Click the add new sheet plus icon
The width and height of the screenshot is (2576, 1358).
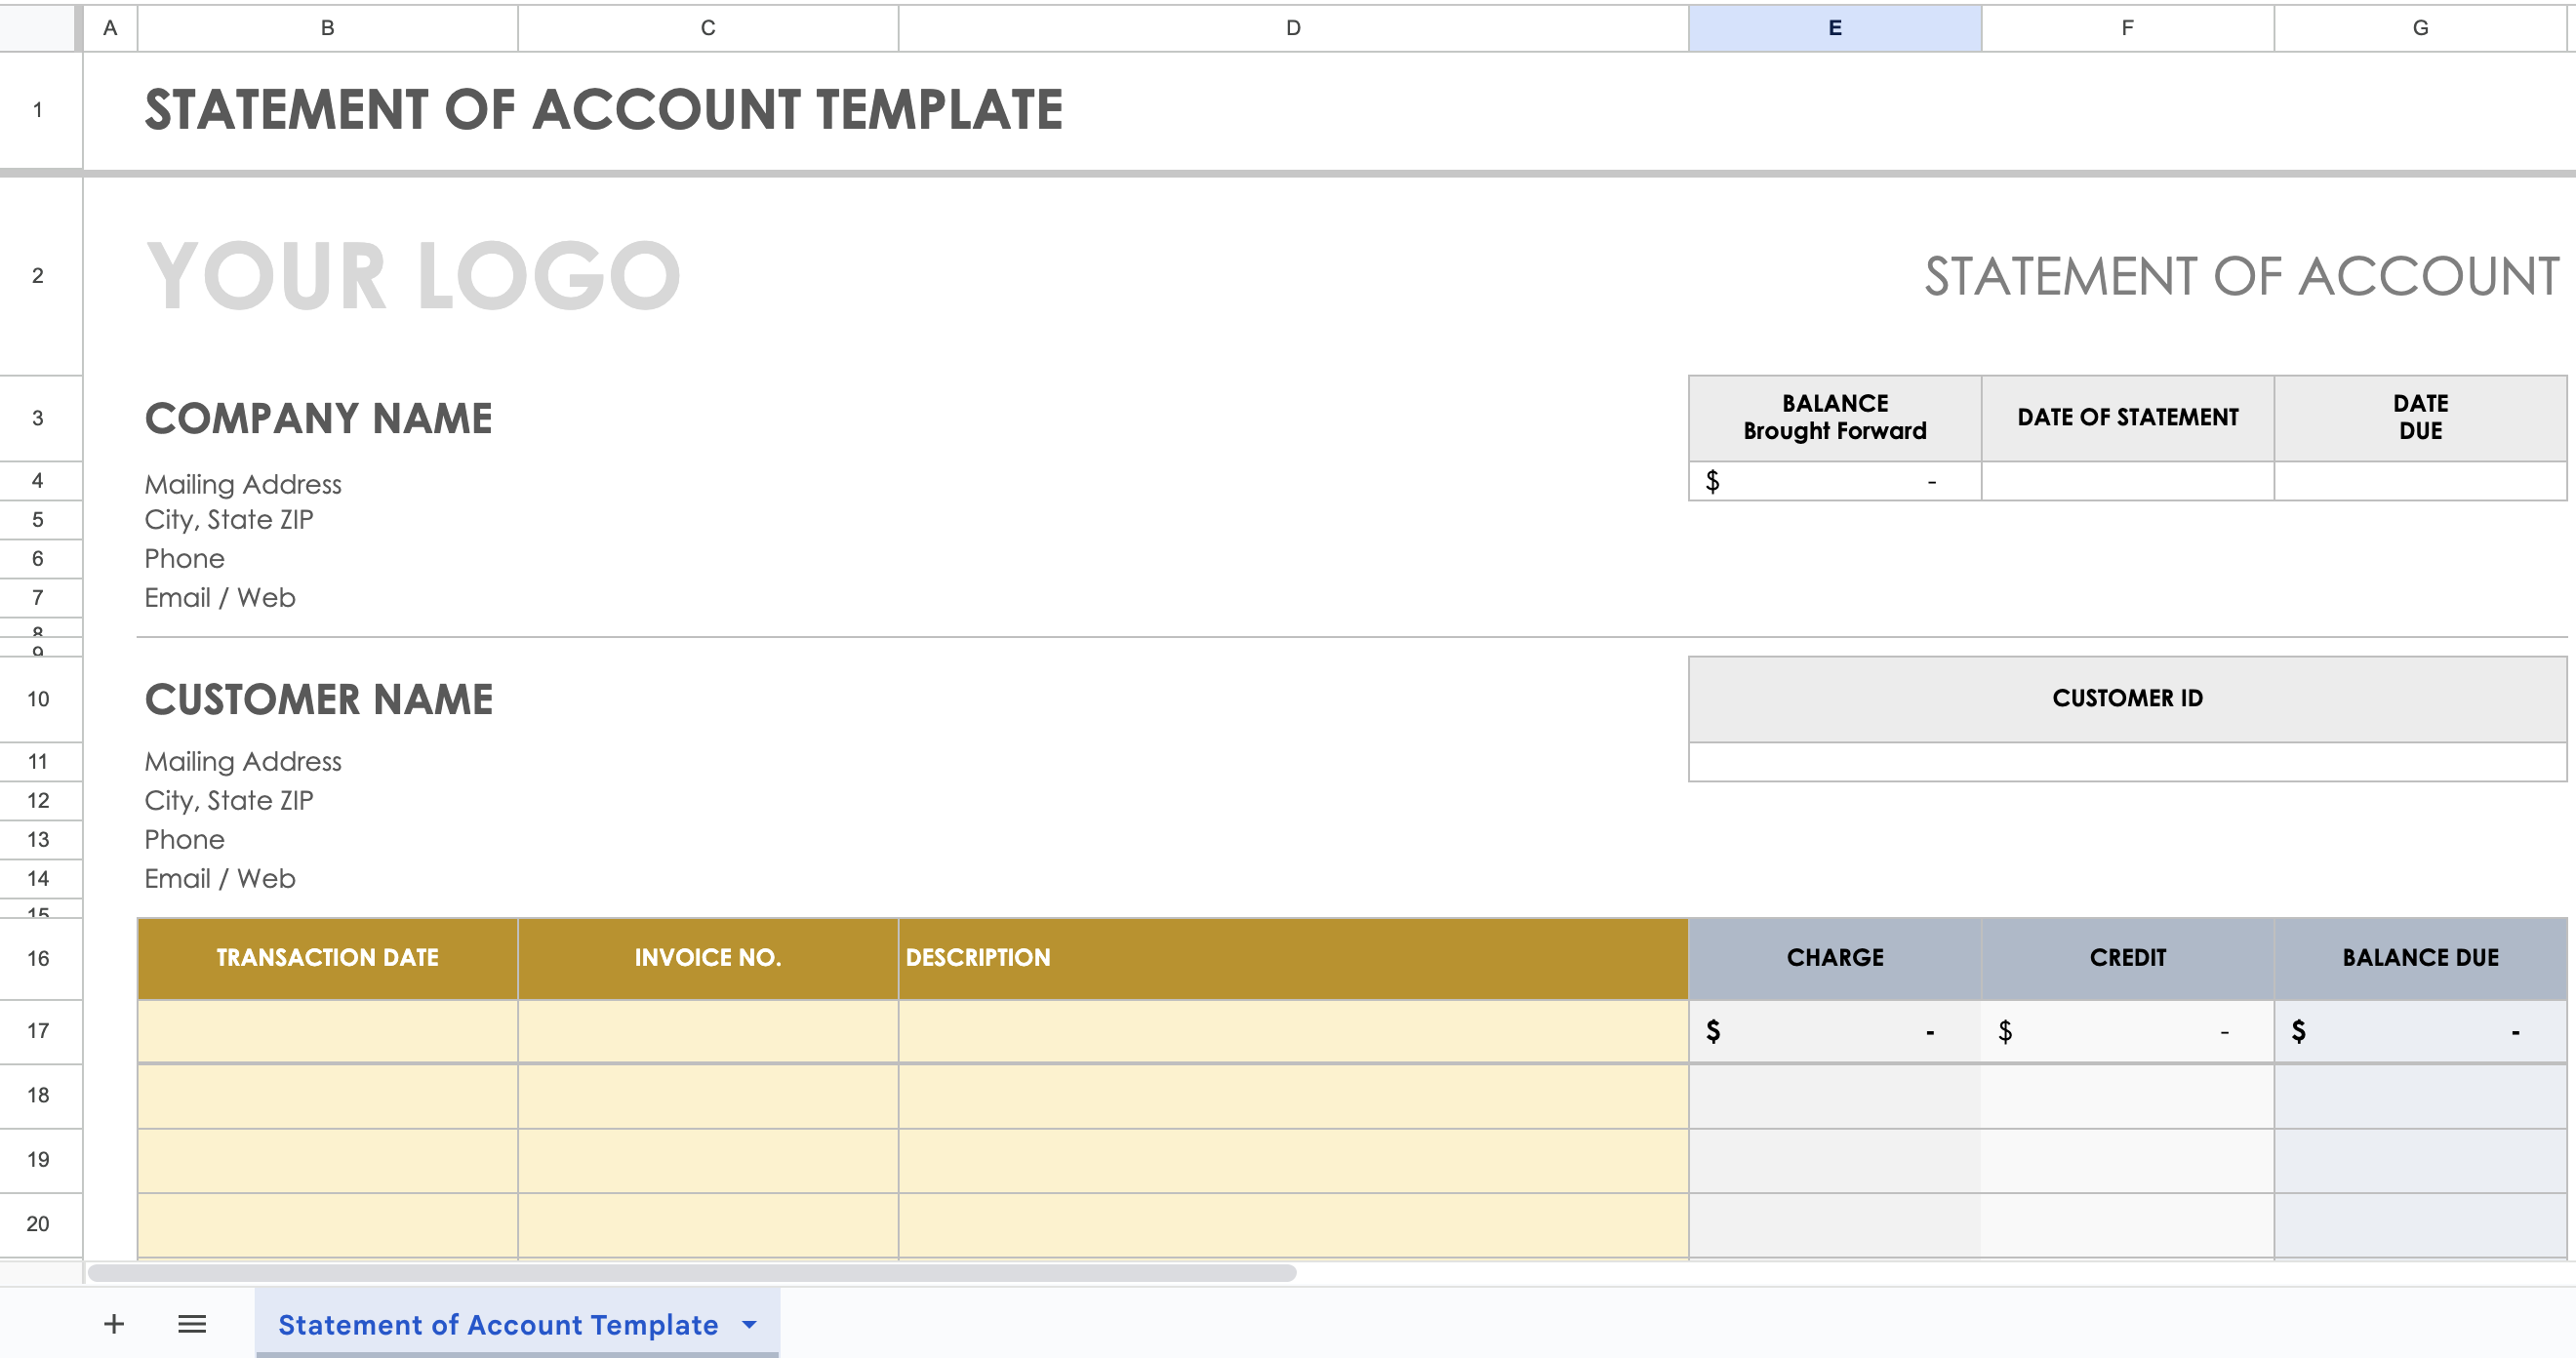[x=114, y=1324]
